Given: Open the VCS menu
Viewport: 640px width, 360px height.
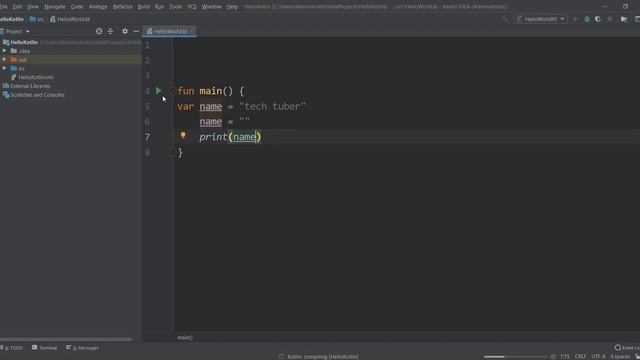Looking at the screenshot, I should pos(192,7).
